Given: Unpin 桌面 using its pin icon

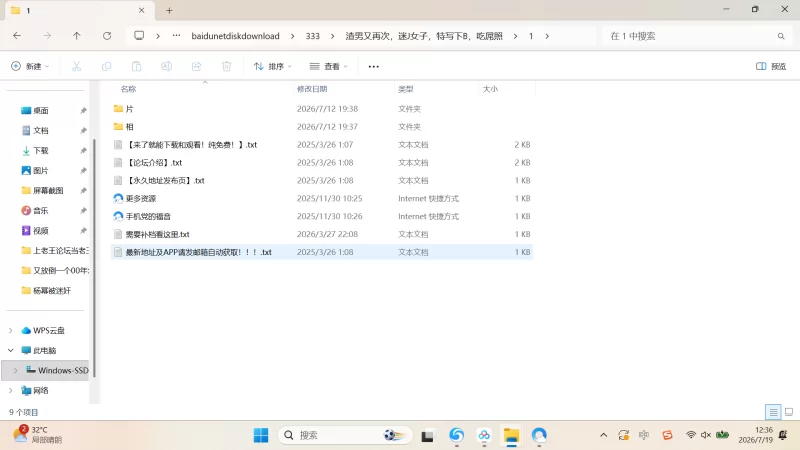Looking at the screenshot, I should pyautogui.click(x=83, y=111).
